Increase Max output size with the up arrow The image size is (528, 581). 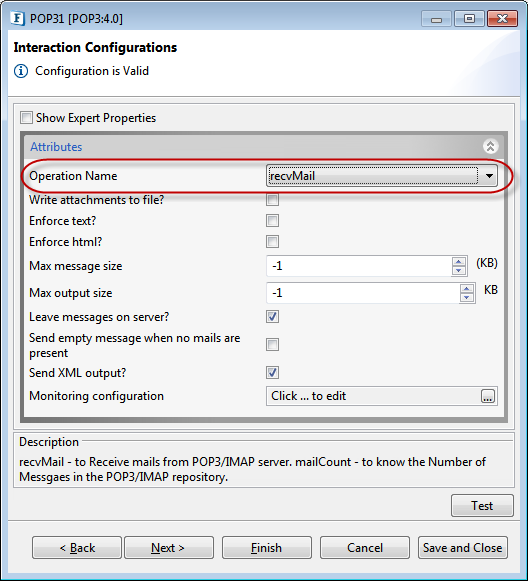click(467, 289)
